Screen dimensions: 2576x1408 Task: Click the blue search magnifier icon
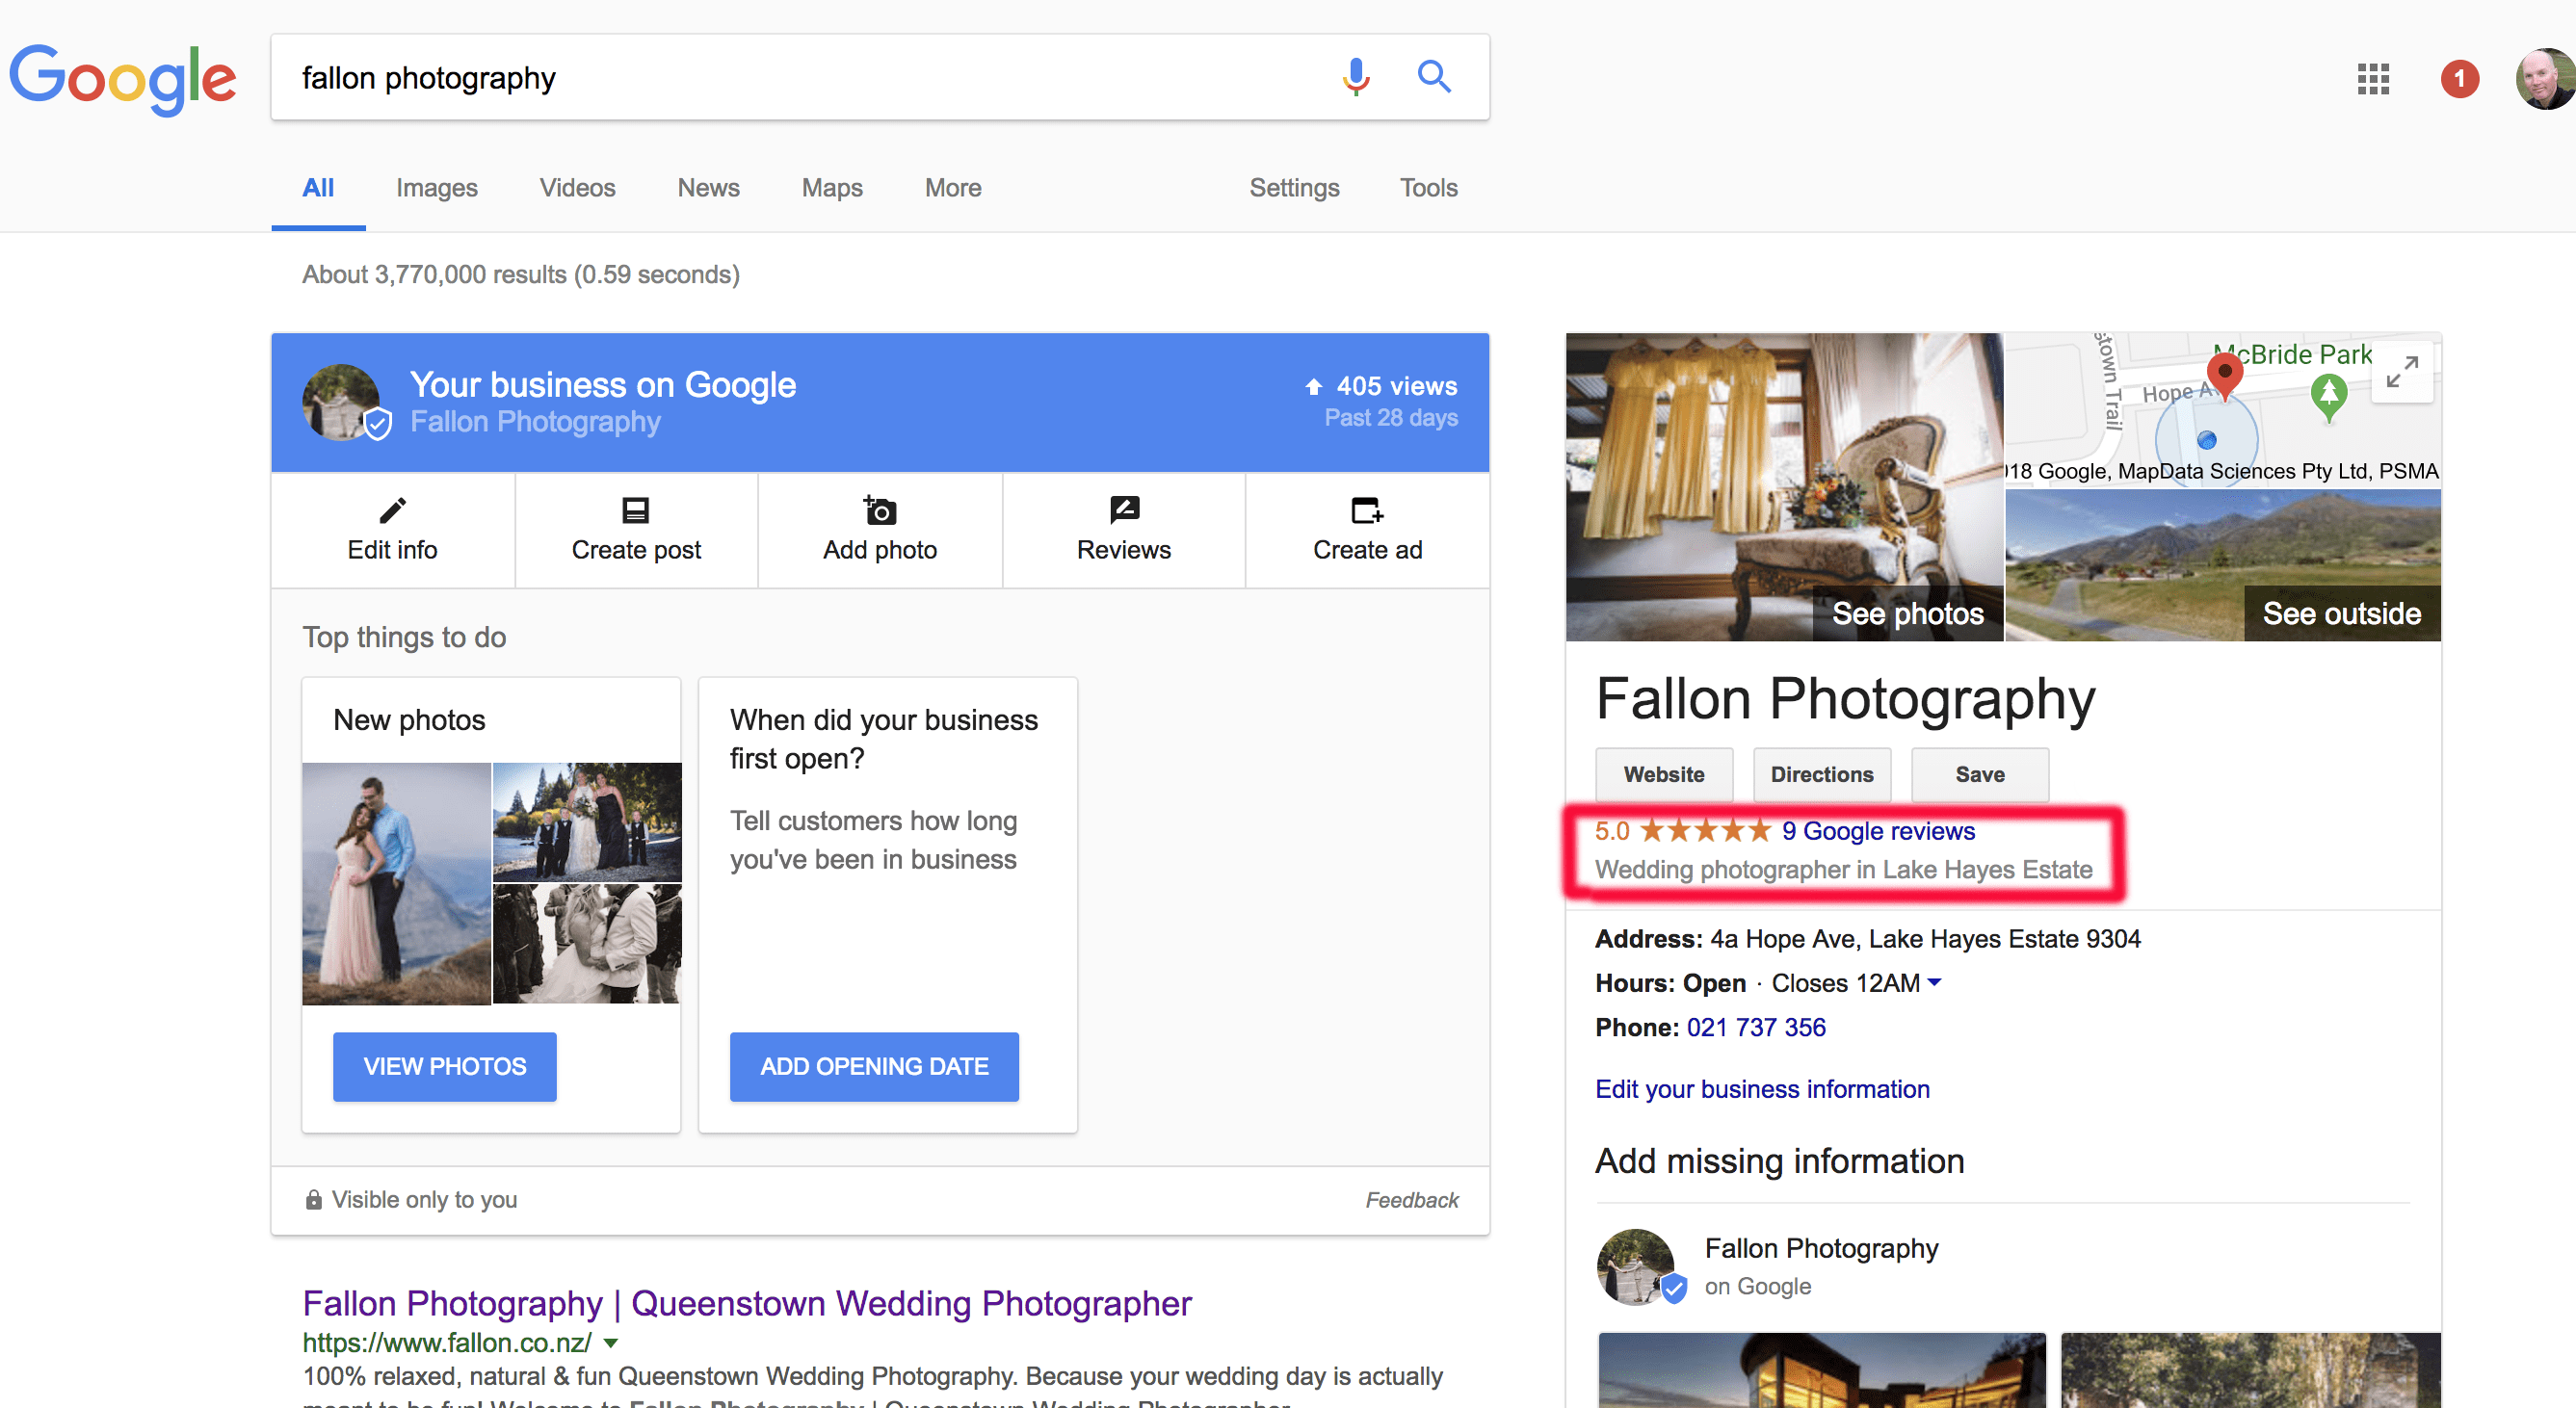pyautogui.click(x=1434, y=77)
